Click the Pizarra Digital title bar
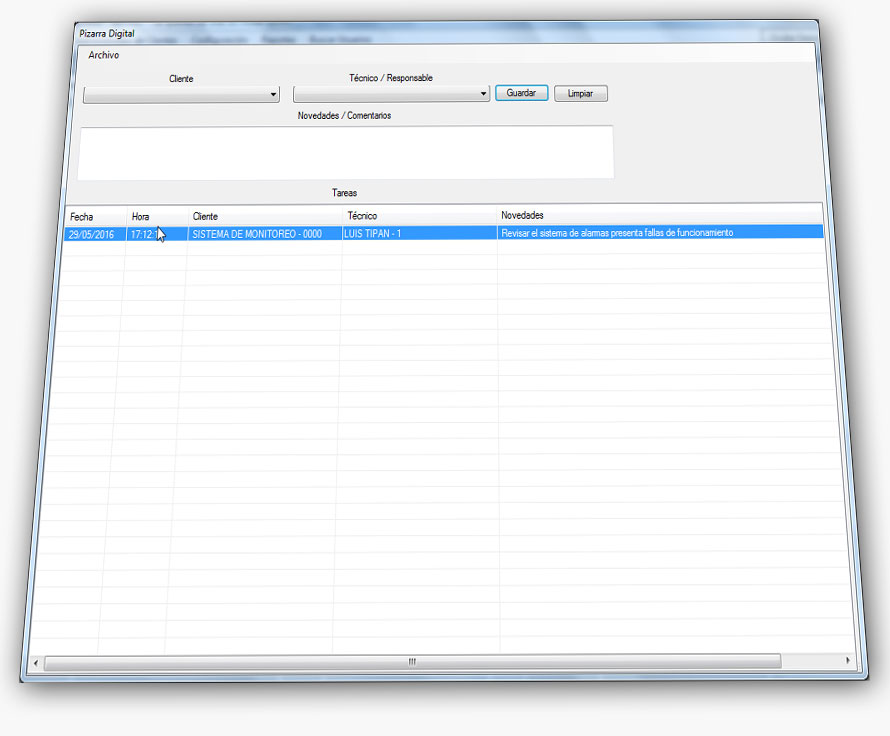This screenshot has width=890, height=736. pyautogui.click(x=400, y=34)
